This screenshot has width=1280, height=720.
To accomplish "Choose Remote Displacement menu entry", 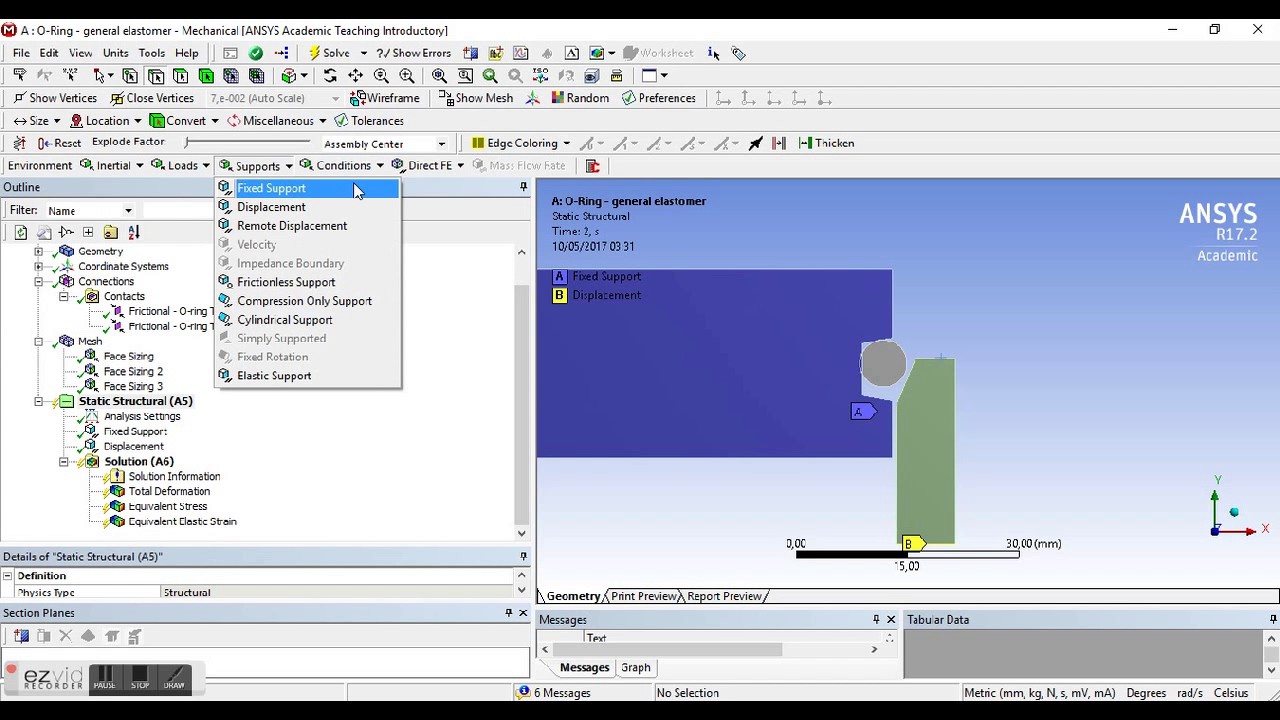I will [x=308, y=226].
